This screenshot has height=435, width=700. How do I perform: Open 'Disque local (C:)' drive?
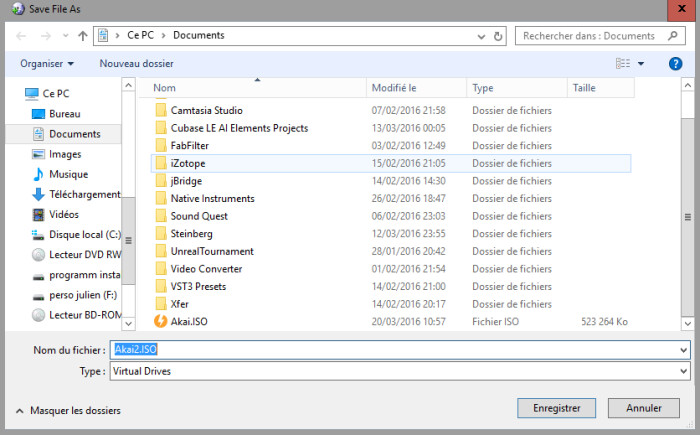[x=85, y=234]
